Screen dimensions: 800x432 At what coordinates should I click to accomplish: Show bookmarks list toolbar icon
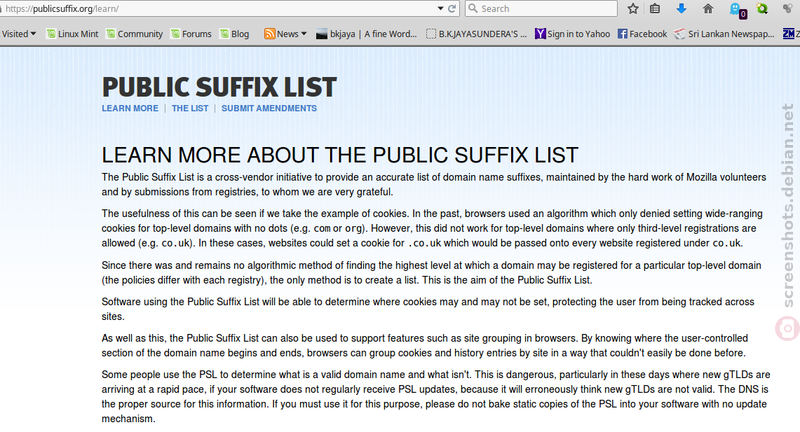(x=655, y=9)
